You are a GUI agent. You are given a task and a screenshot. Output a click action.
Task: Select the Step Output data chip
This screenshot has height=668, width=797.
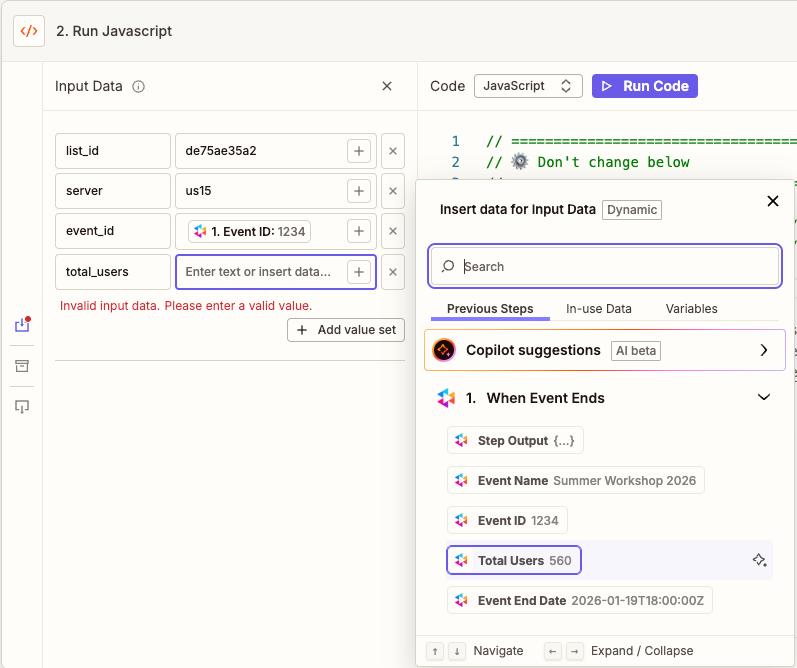[515, 440]
